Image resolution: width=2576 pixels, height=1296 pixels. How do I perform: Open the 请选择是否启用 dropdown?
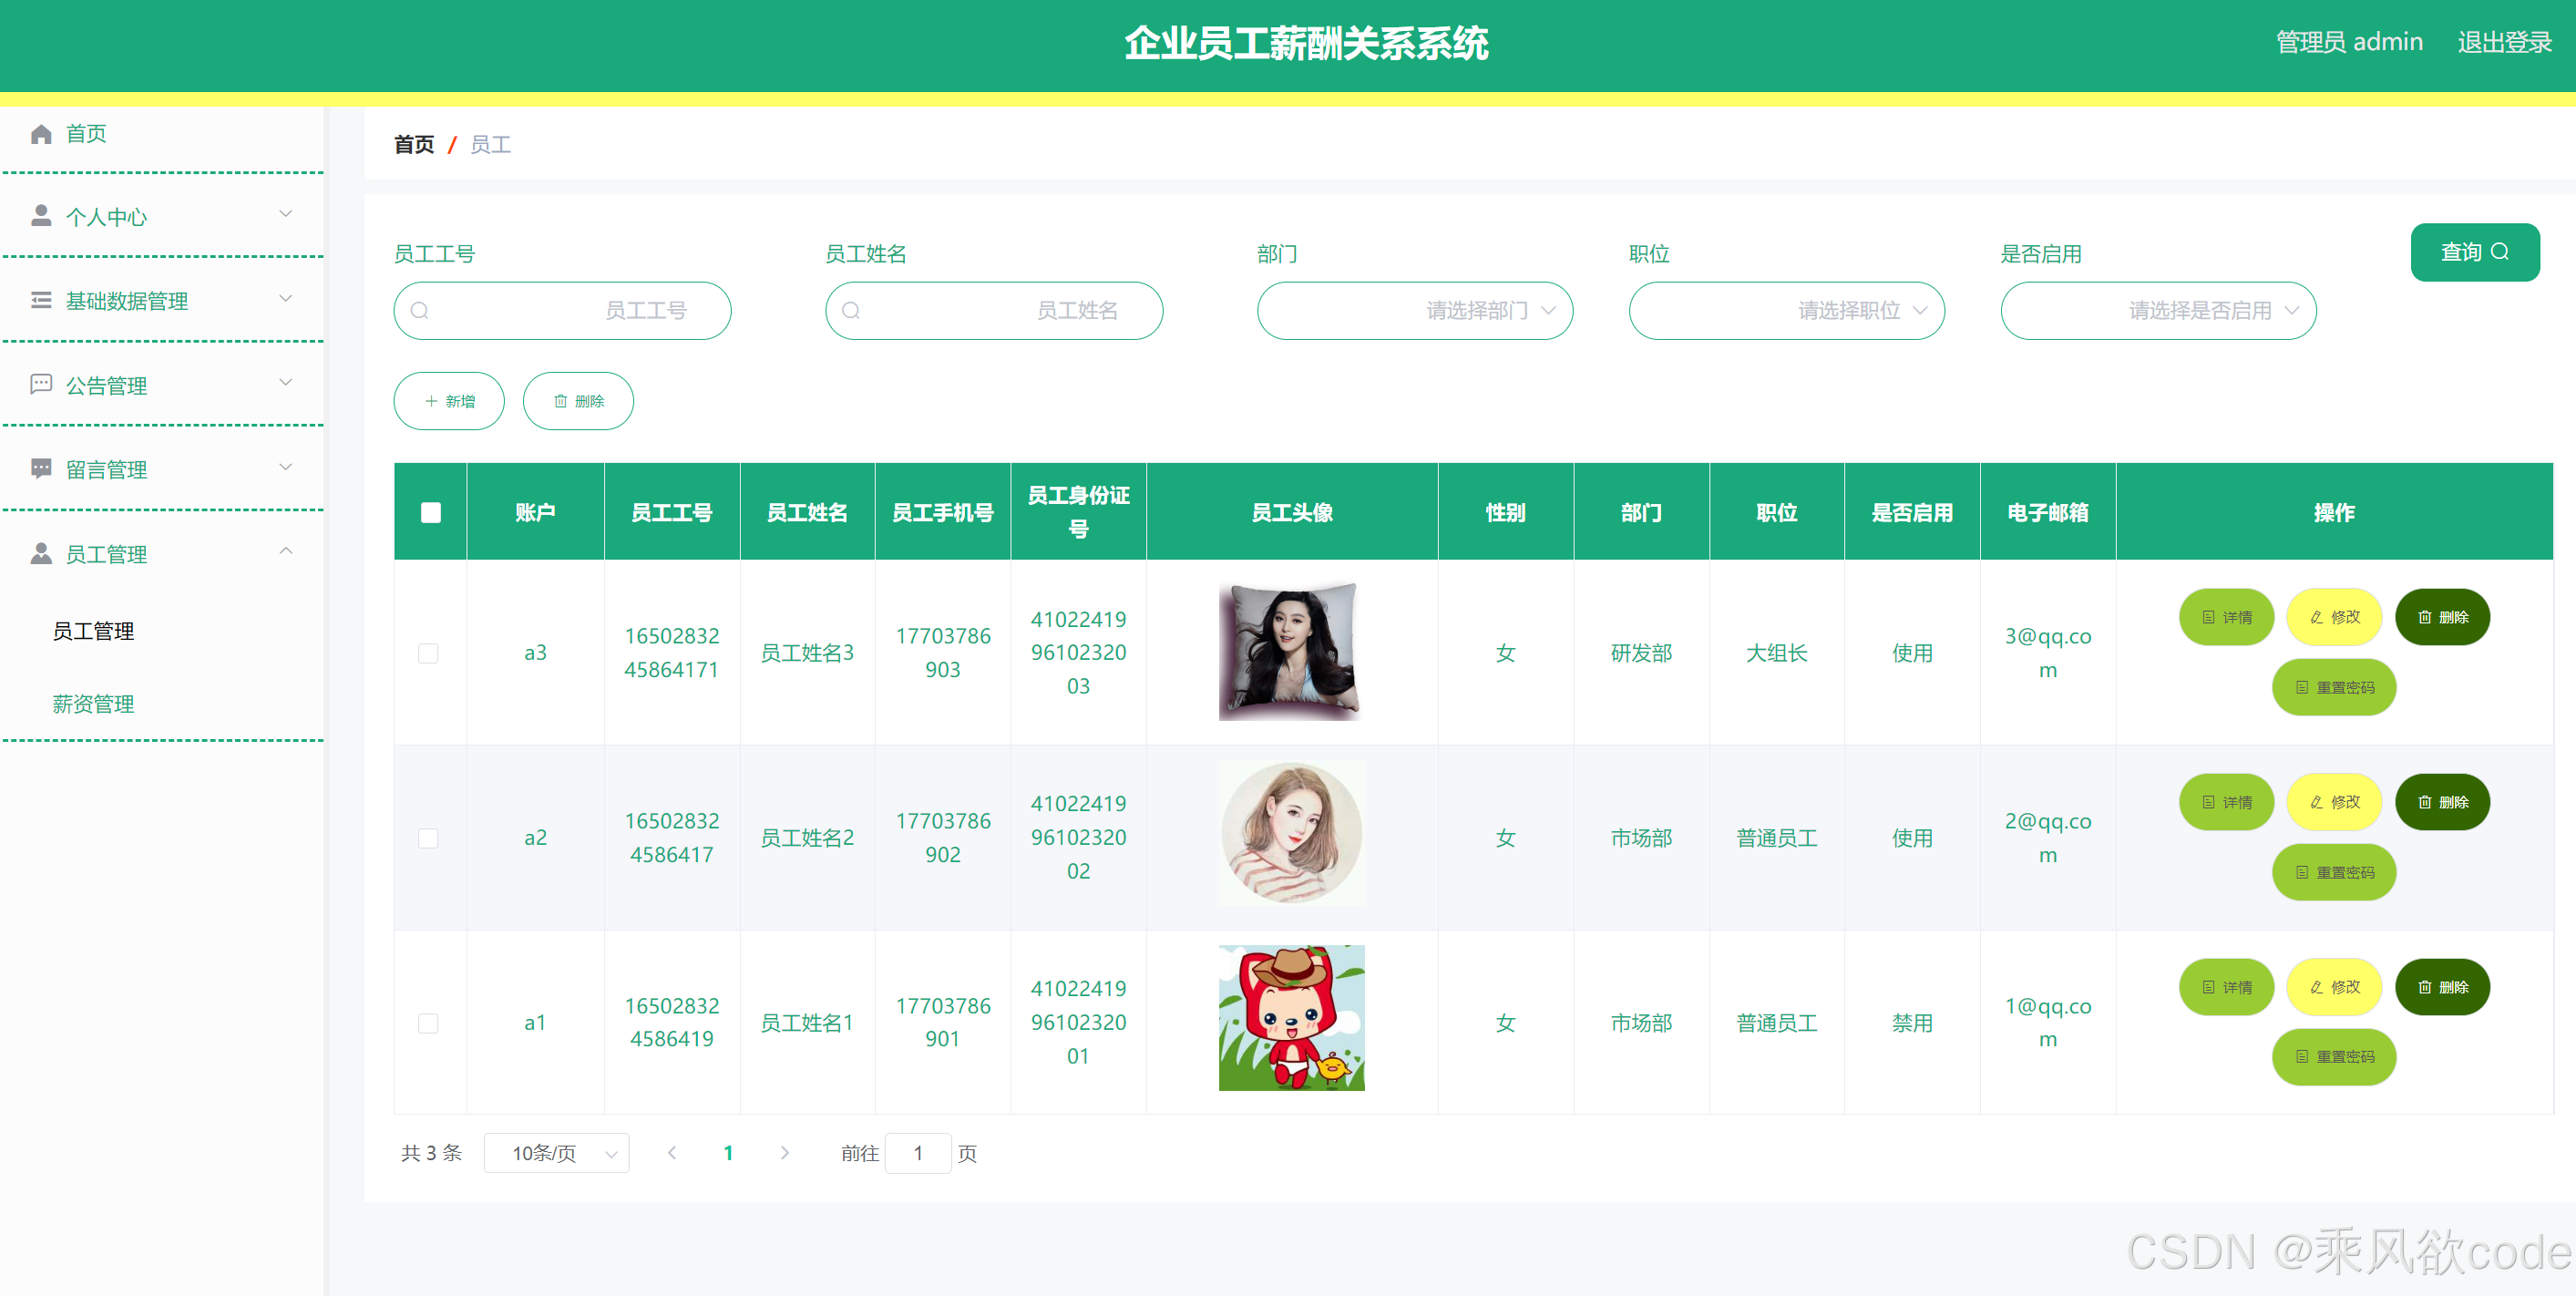[2157, 311]
